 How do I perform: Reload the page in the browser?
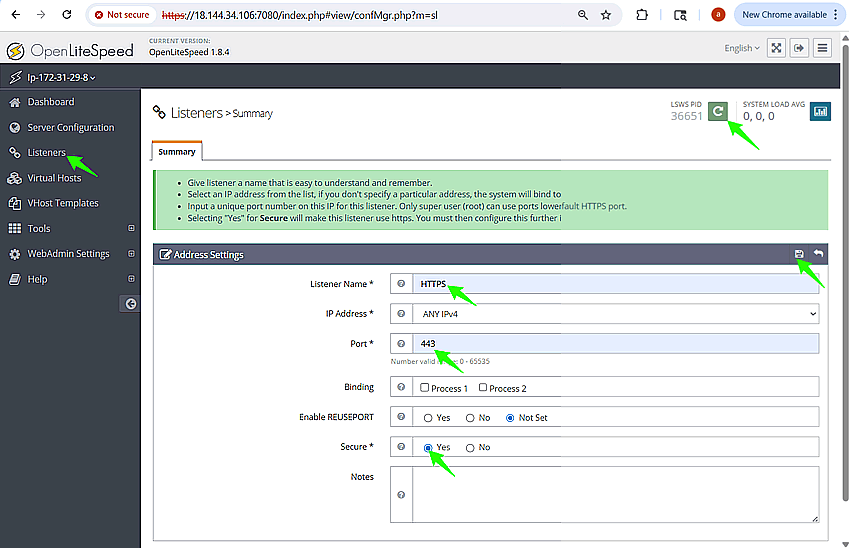click(67, 15)
